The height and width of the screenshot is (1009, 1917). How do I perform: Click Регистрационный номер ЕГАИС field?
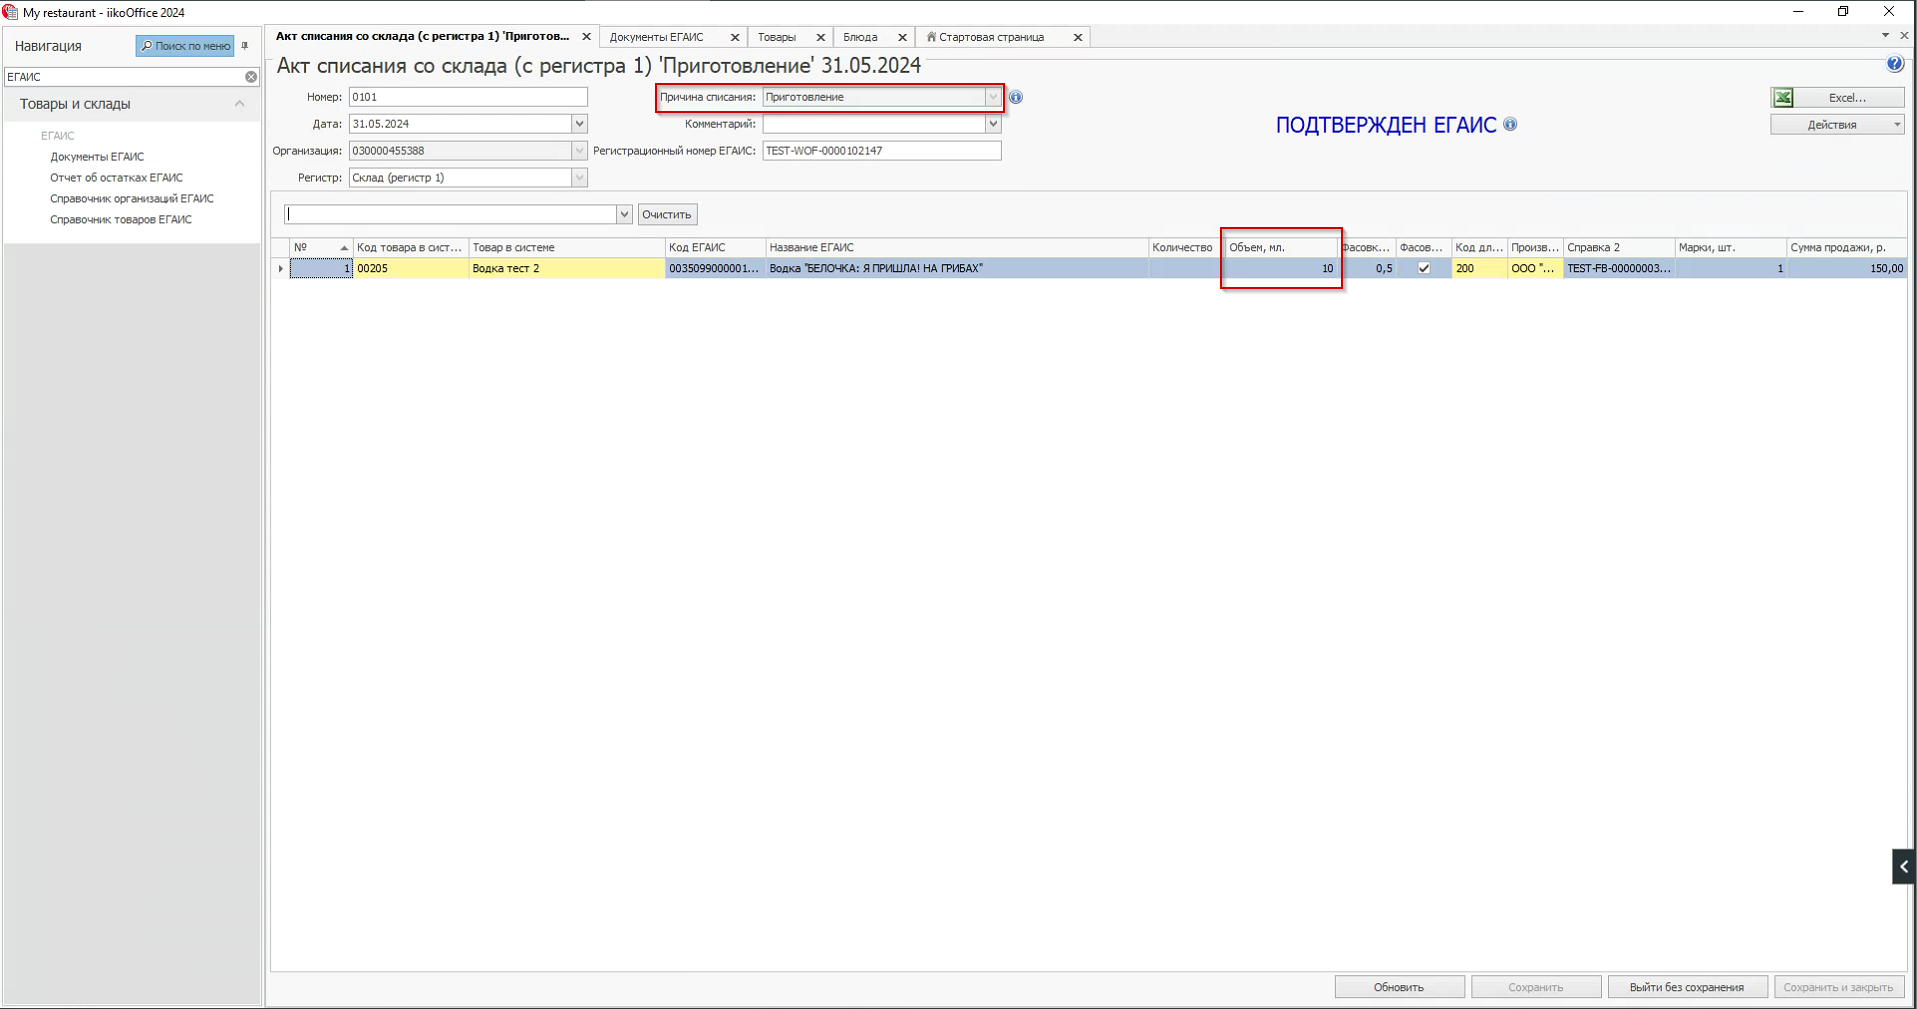pyautogui.click(x=882, y=151)
